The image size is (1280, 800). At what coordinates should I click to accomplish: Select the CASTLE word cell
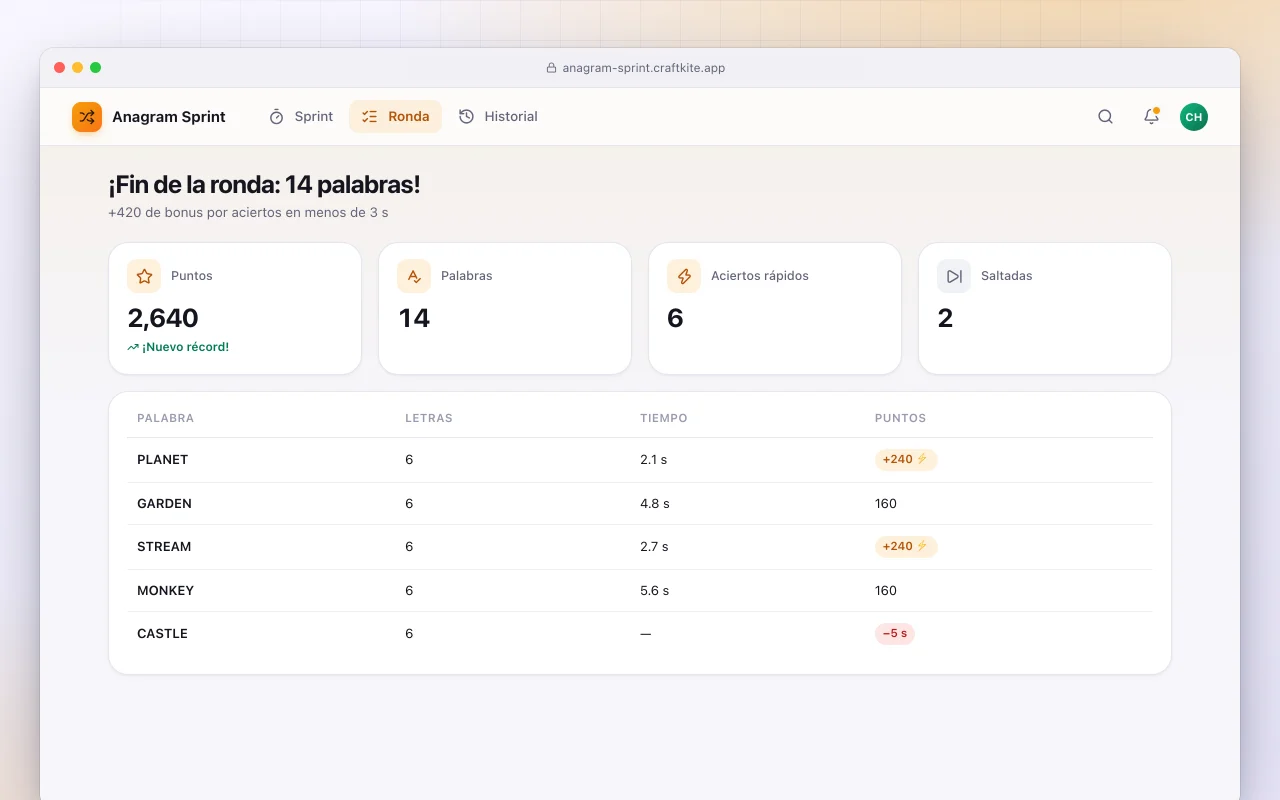[x=163, y=634]
